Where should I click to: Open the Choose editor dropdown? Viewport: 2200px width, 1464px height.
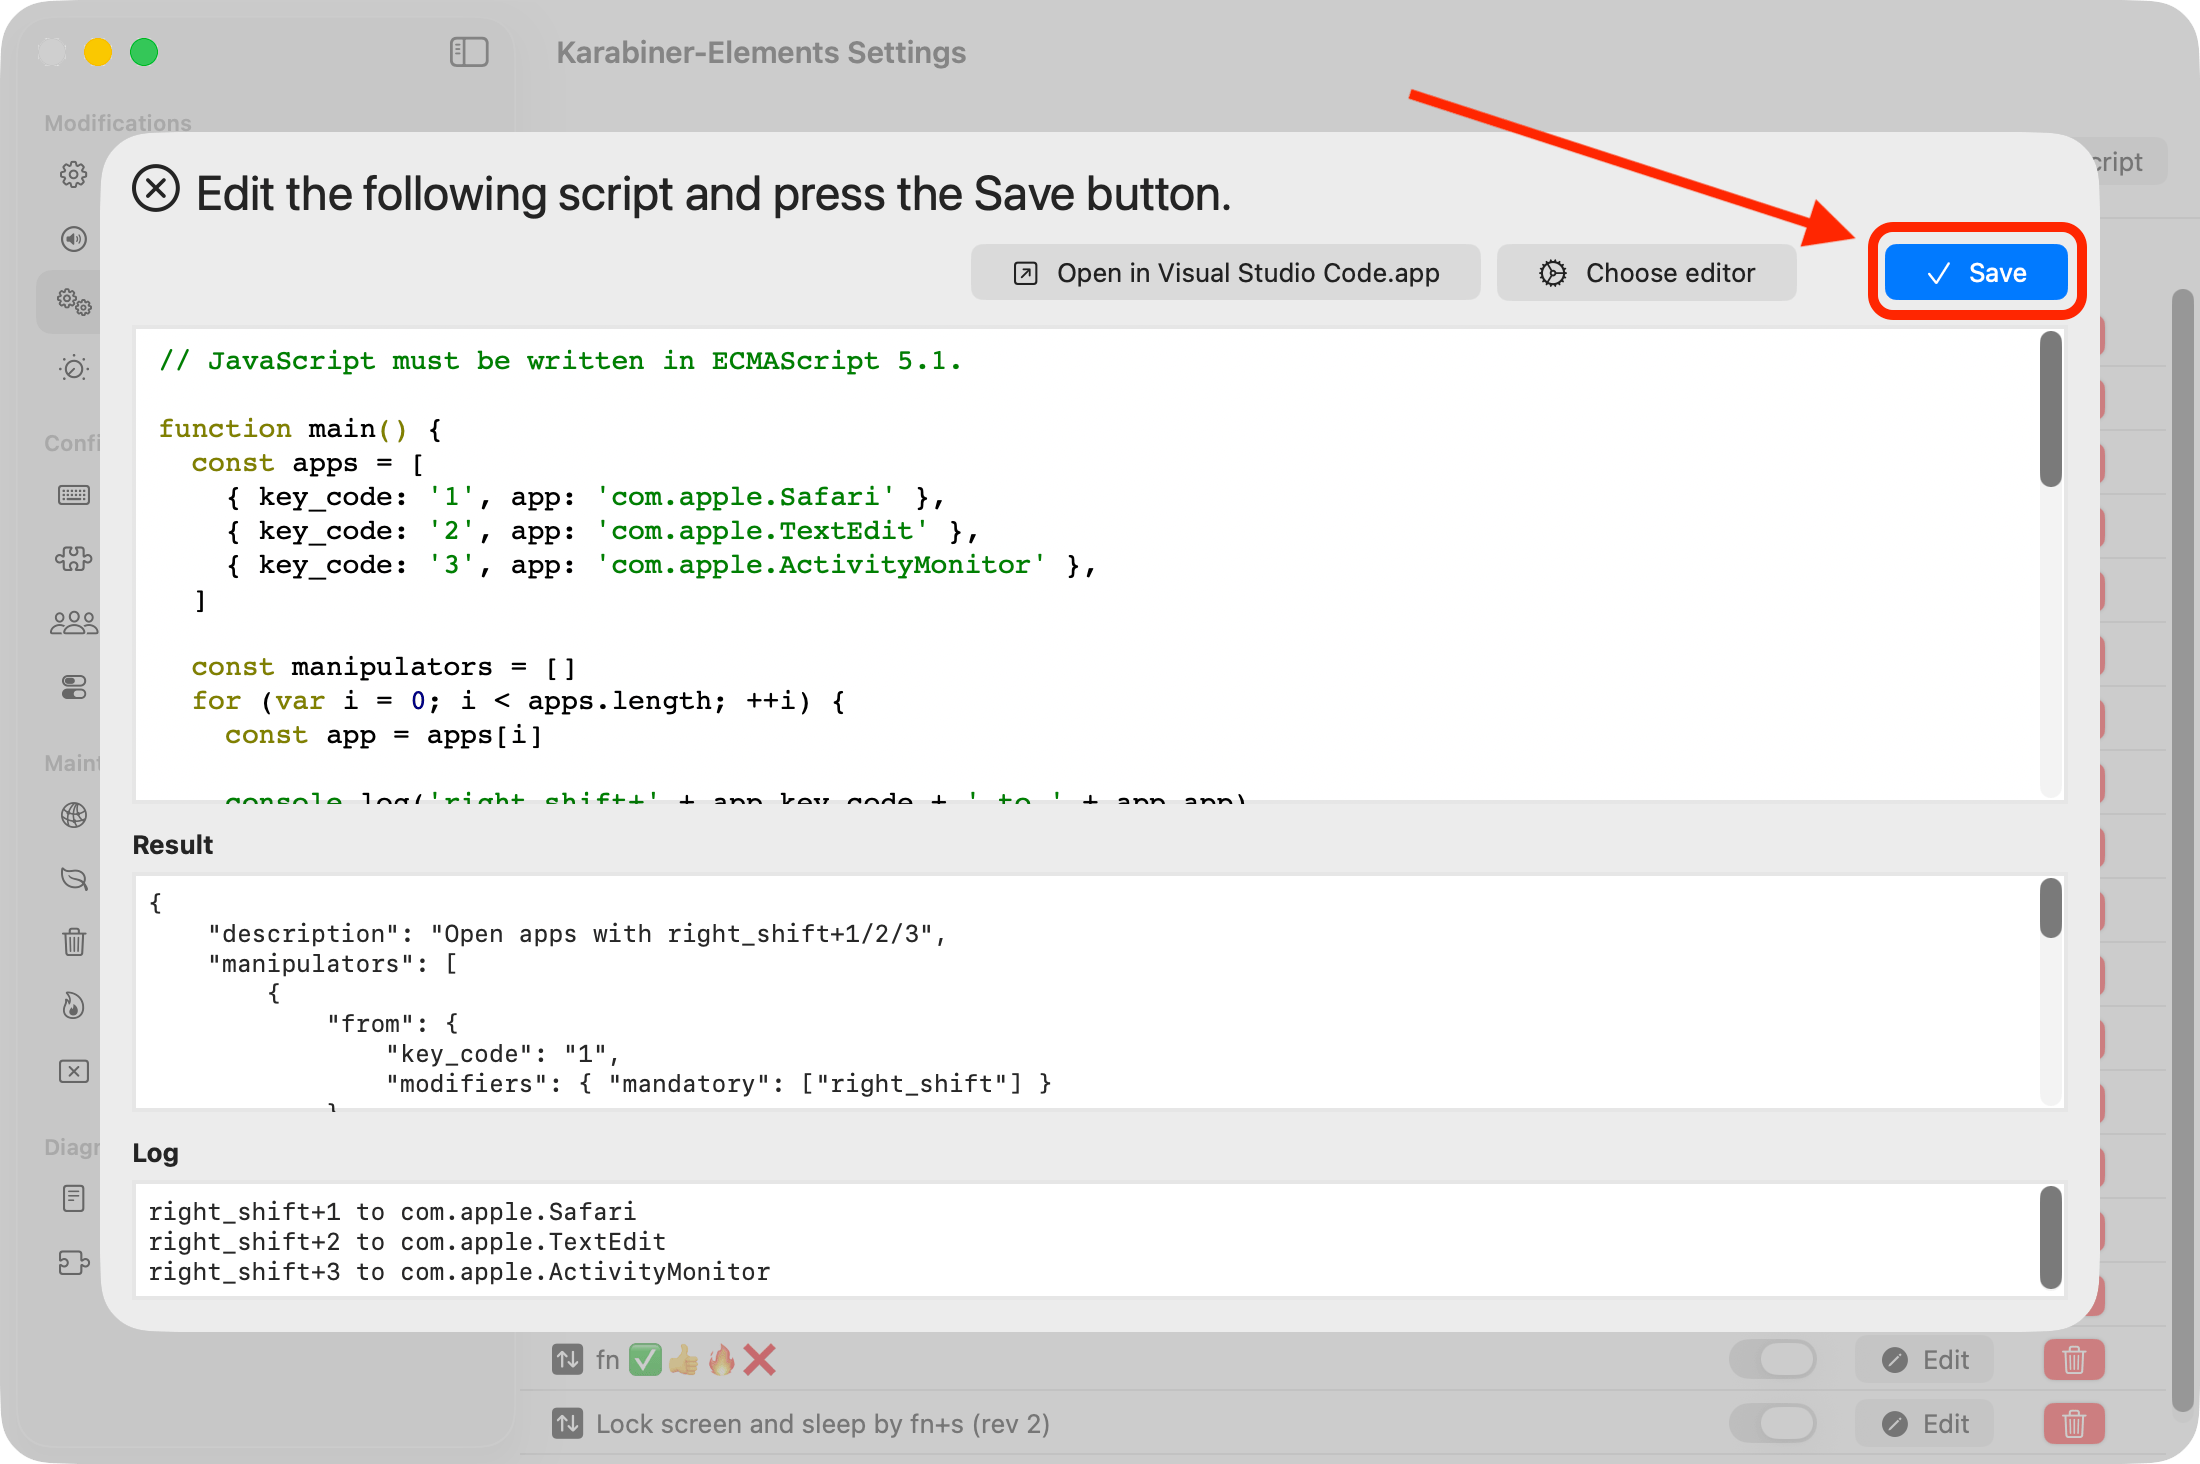[x=1646, y=272]
